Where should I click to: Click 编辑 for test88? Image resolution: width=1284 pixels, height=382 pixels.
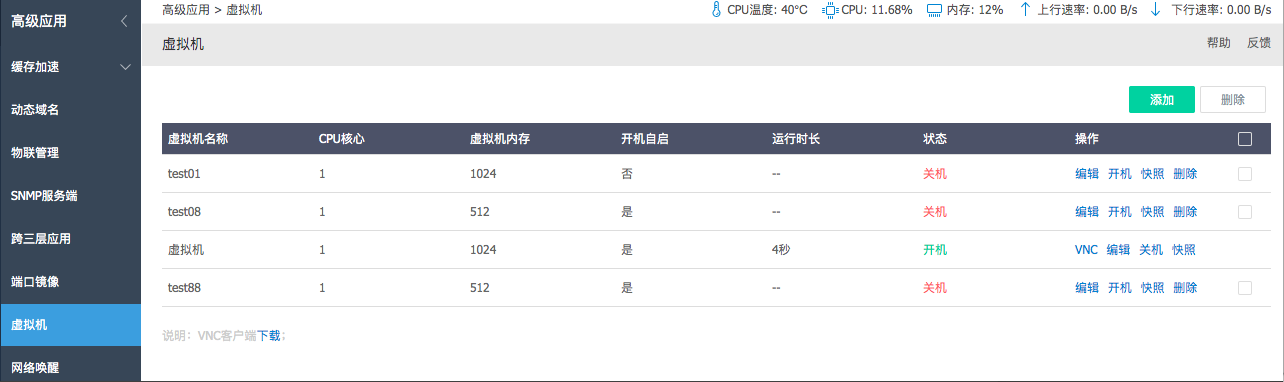(x=1087, y=288)
